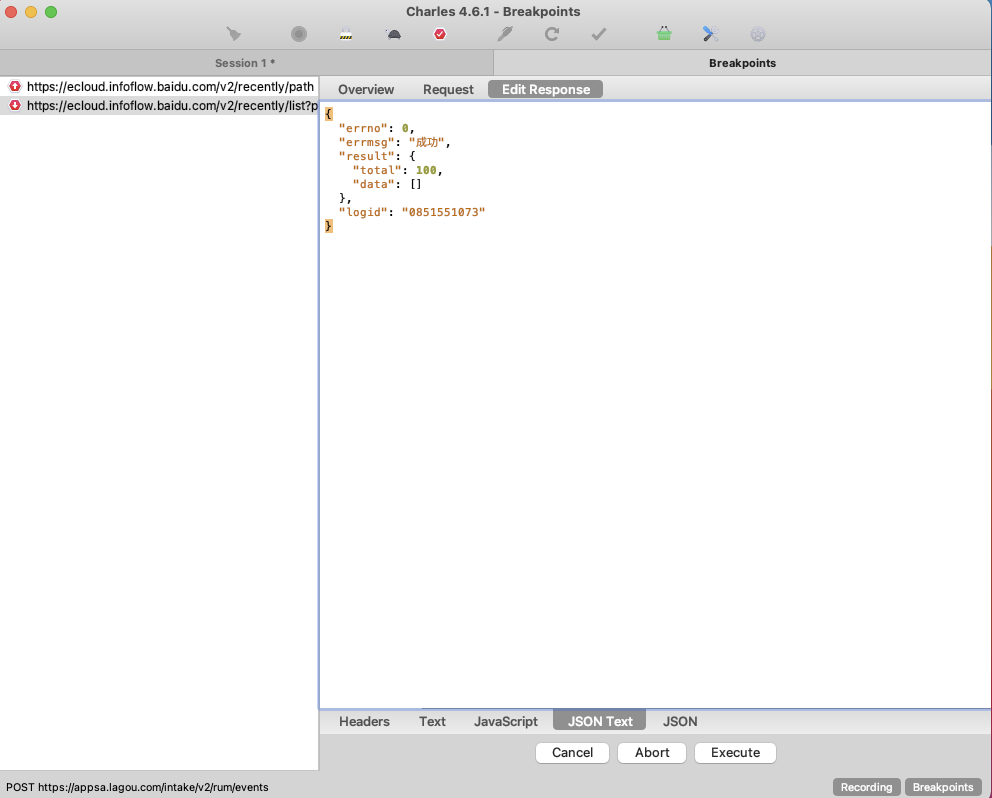Clear the session with the broom icon

[234, 34]
